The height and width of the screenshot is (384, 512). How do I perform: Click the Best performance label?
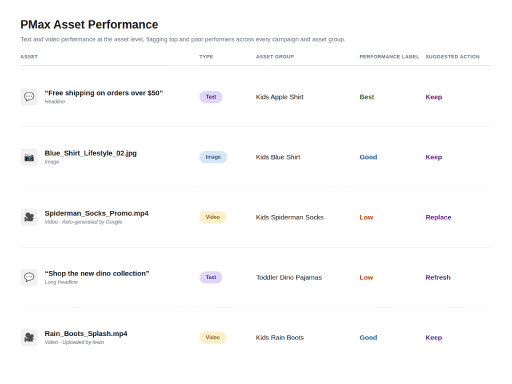pyautogui.click(x=367, y=97)
